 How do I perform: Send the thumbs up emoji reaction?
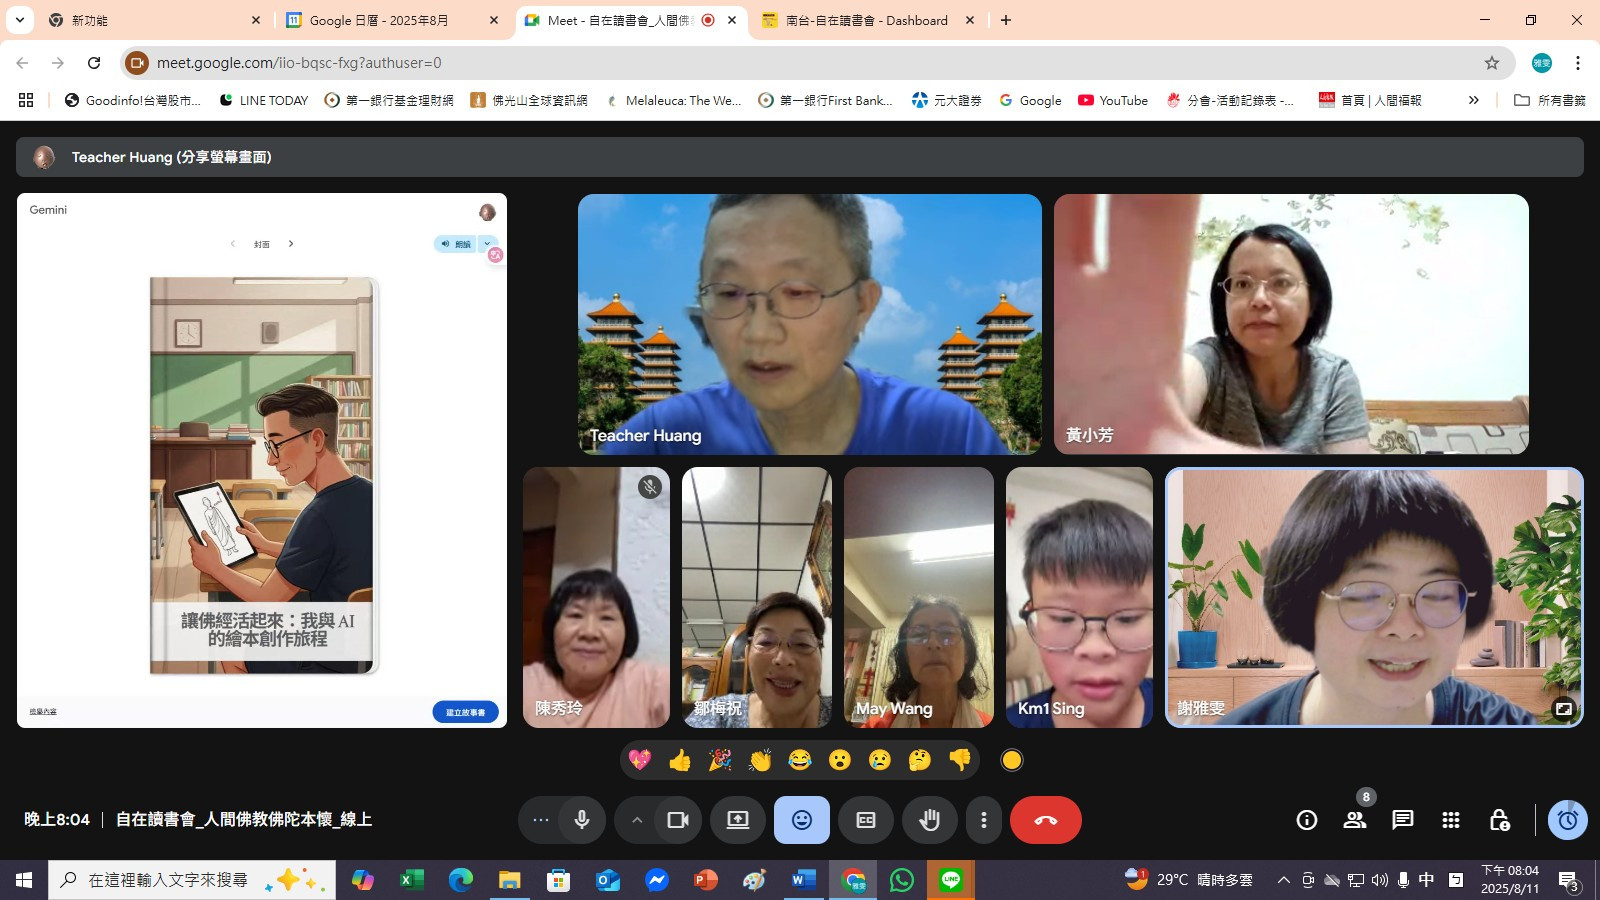(680, 760)
